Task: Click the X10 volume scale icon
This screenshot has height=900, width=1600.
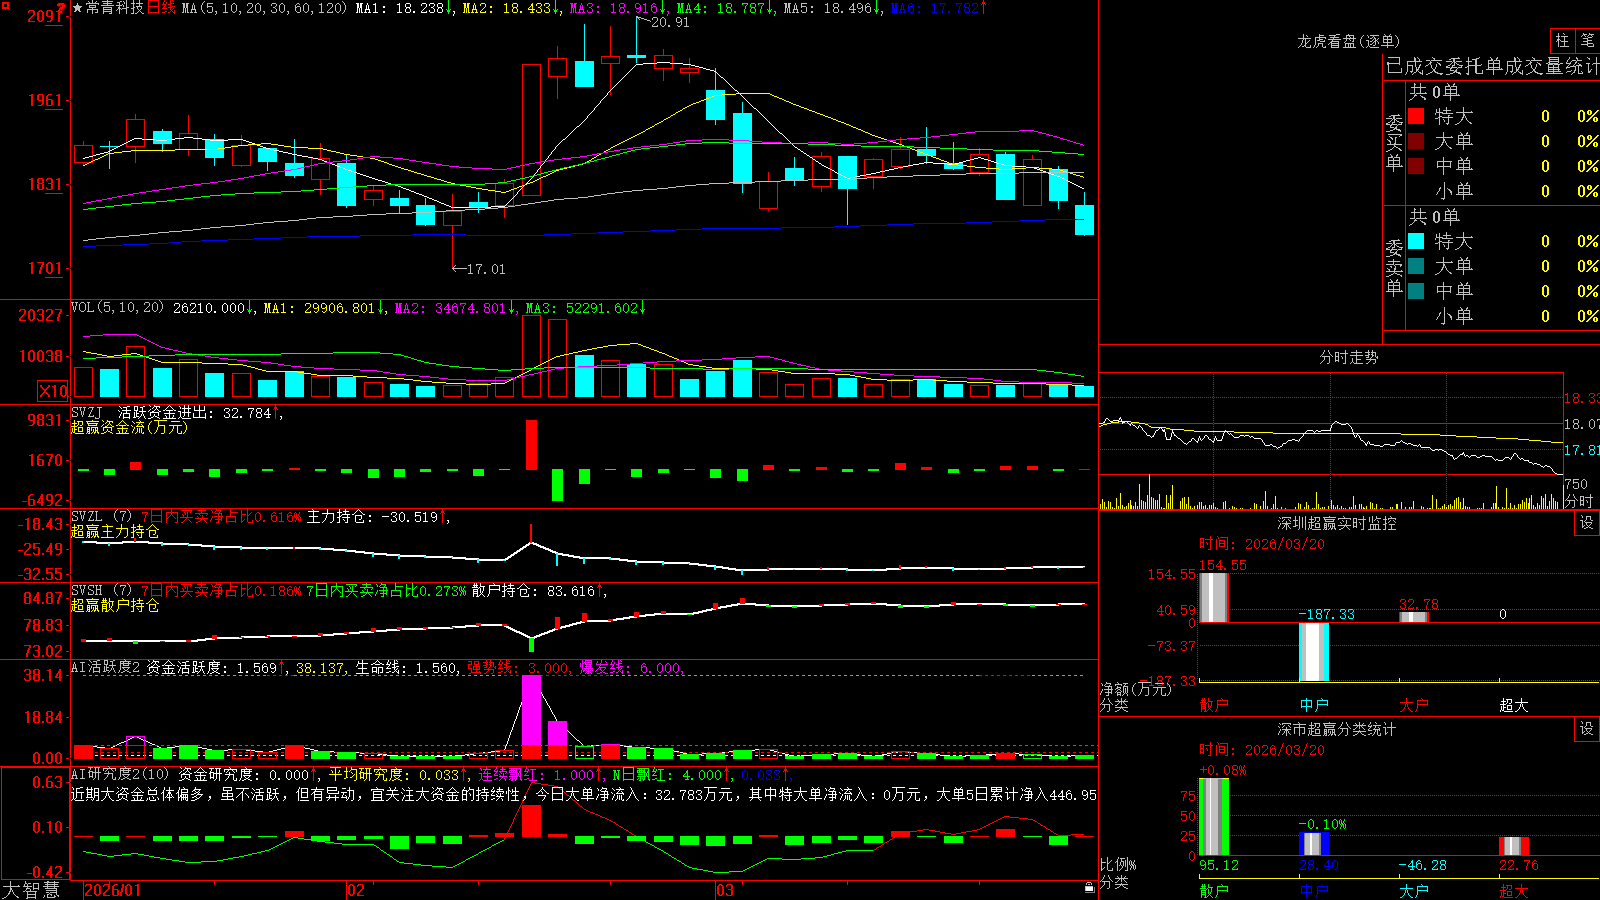Action: coord(53,391)
